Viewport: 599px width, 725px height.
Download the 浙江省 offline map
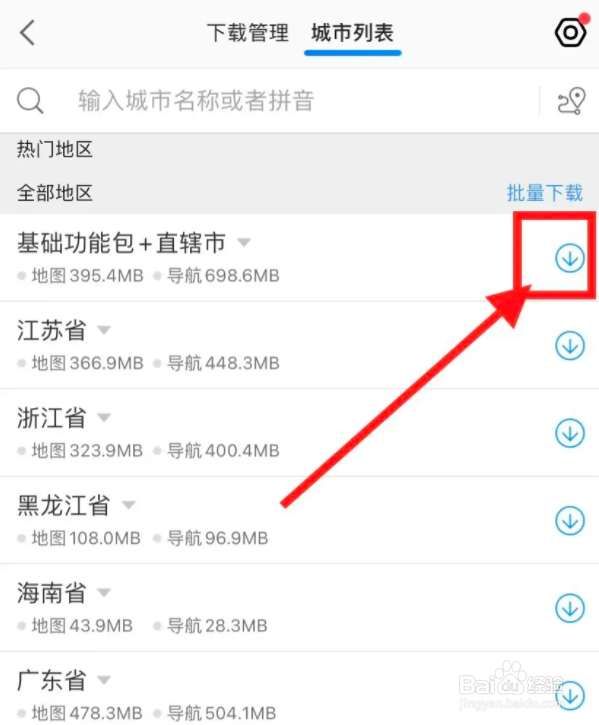pyautogui.click(x=569, y=433)
